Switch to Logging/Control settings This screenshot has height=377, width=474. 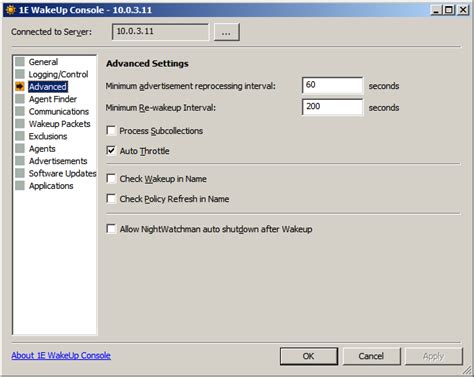point(58,74)
